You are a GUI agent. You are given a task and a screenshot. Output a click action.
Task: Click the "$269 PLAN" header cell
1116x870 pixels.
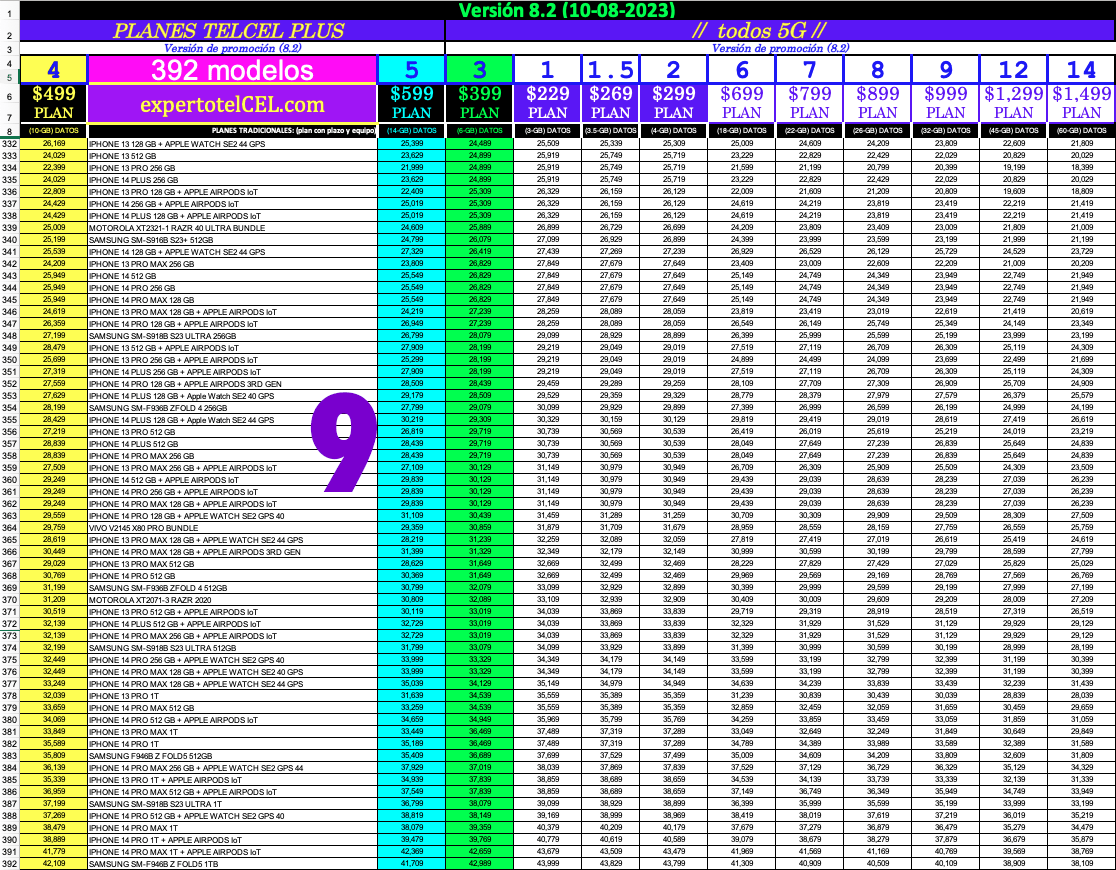[611, 104]
